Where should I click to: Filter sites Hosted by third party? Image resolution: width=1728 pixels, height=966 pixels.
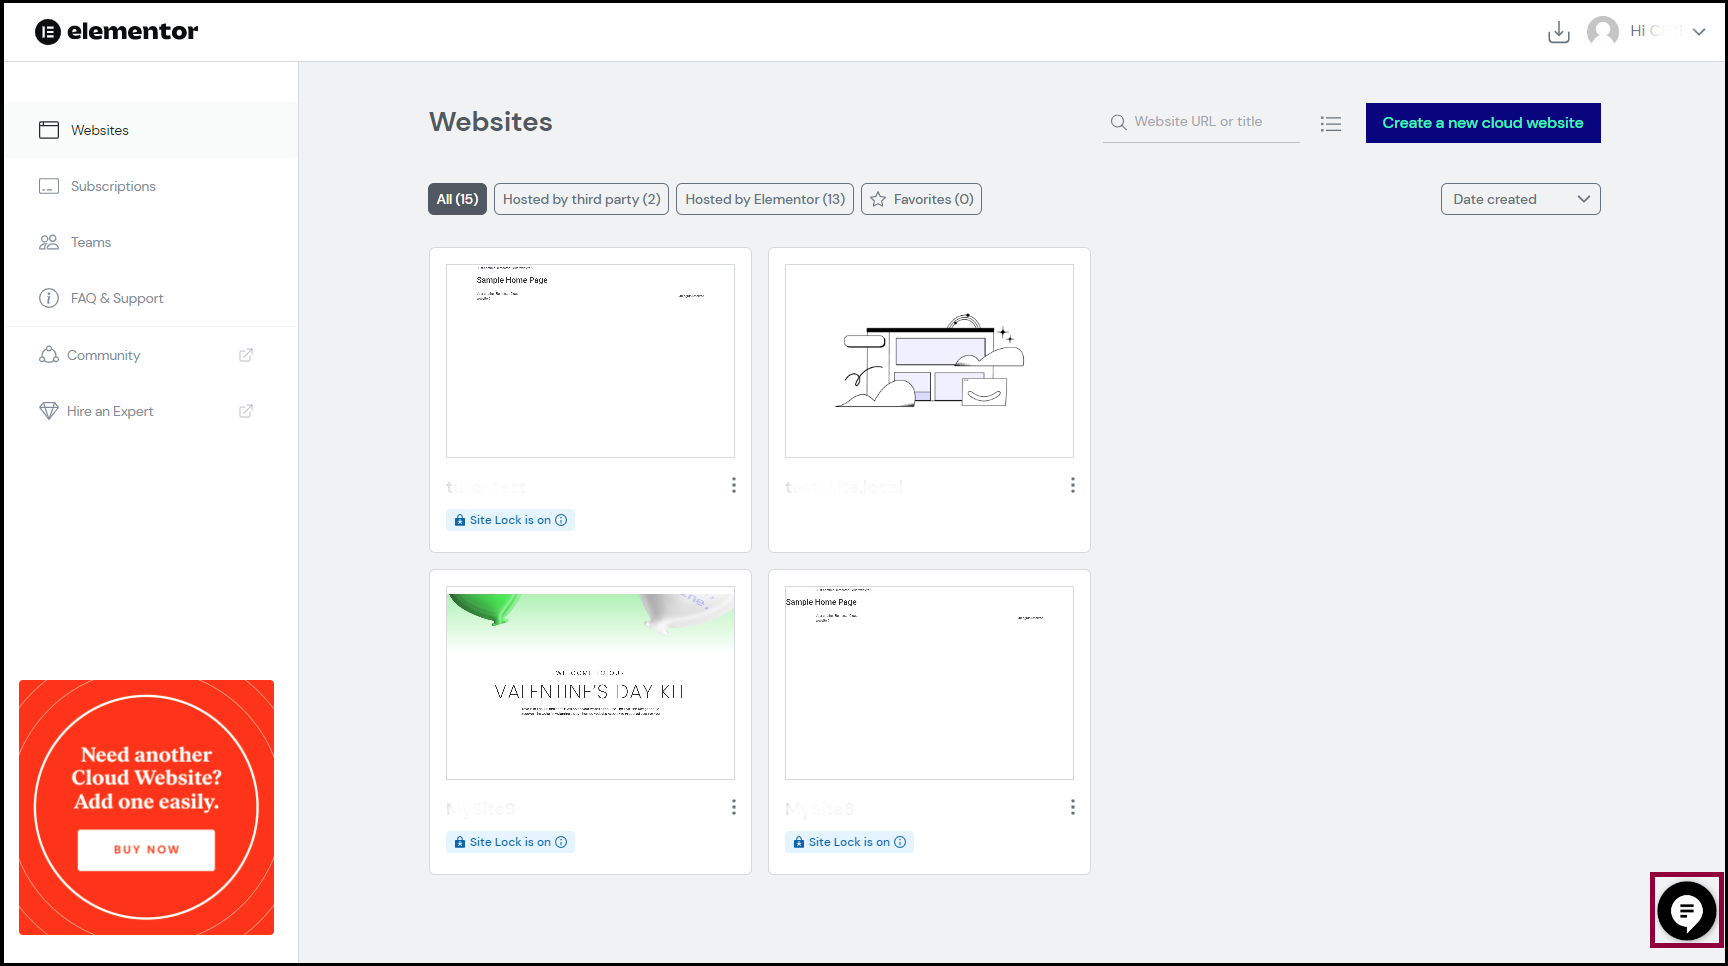tap(581, 199)
